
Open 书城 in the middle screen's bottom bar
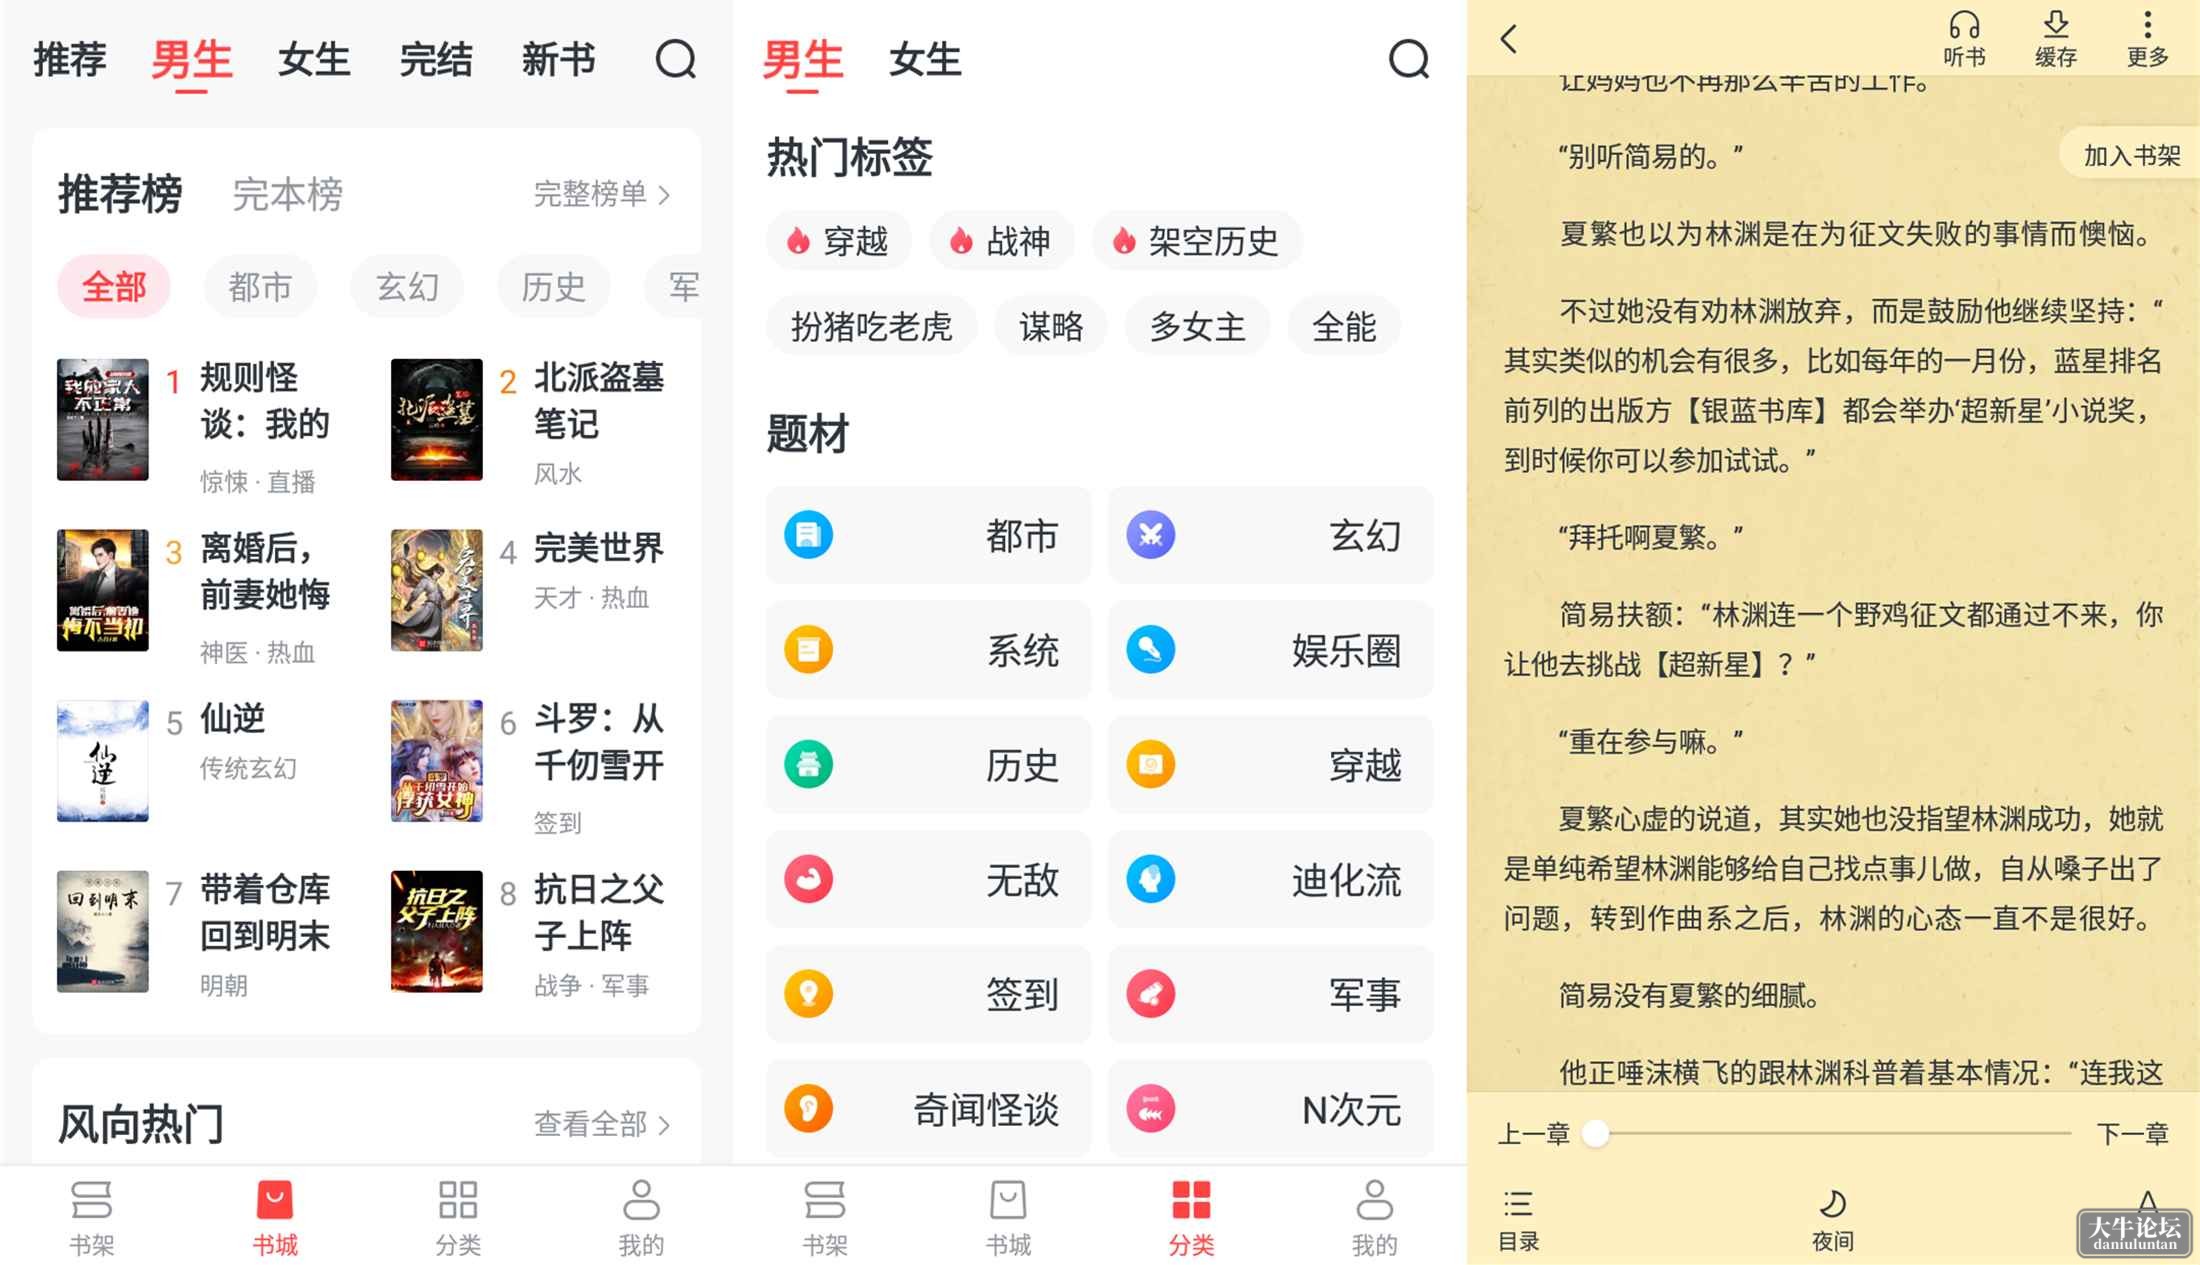(1008, 1218)
